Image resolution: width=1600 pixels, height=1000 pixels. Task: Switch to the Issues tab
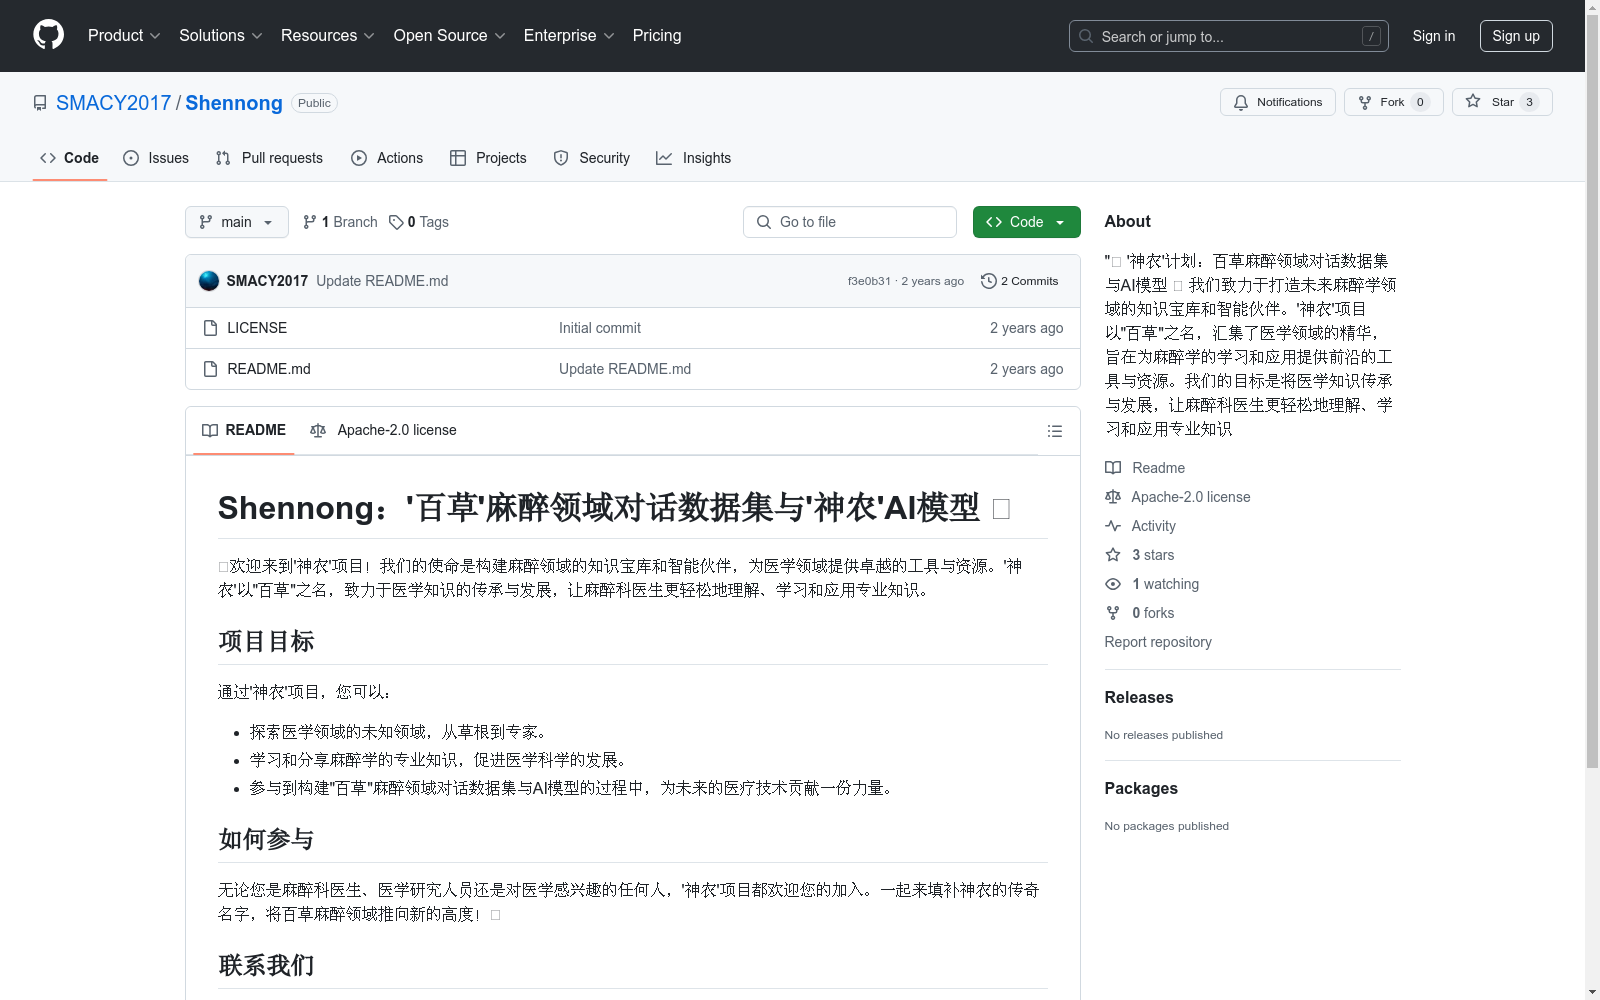156,158
